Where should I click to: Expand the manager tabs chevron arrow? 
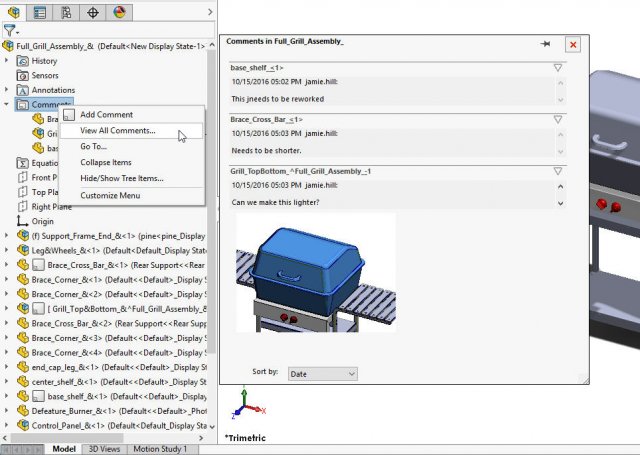[x=210, y=12]
